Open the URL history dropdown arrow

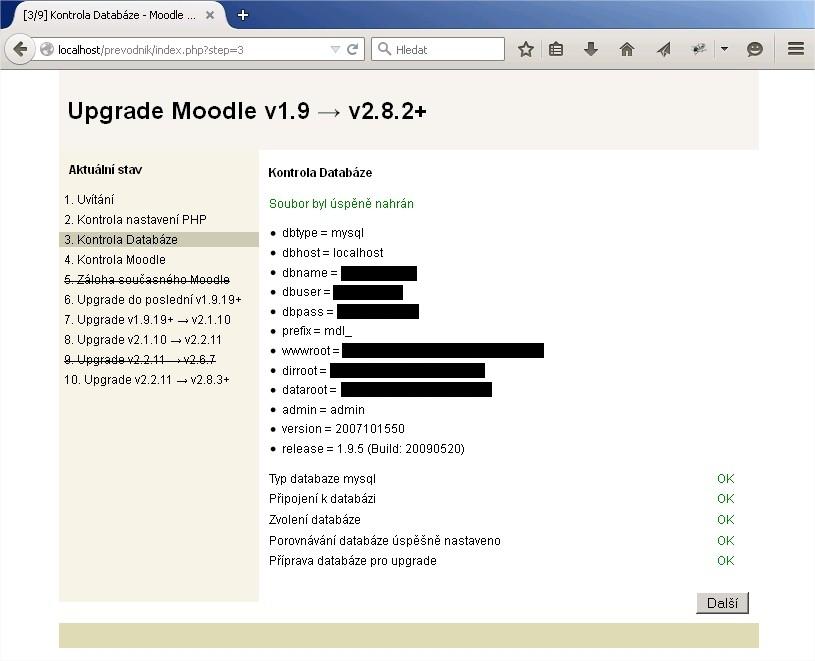pos(335,49)
